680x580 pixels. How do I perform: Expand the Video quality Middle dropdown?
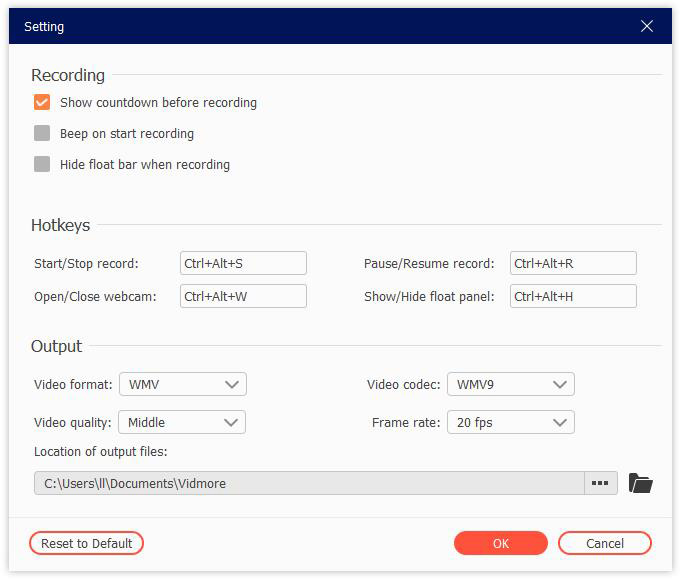tap(182, 422)
